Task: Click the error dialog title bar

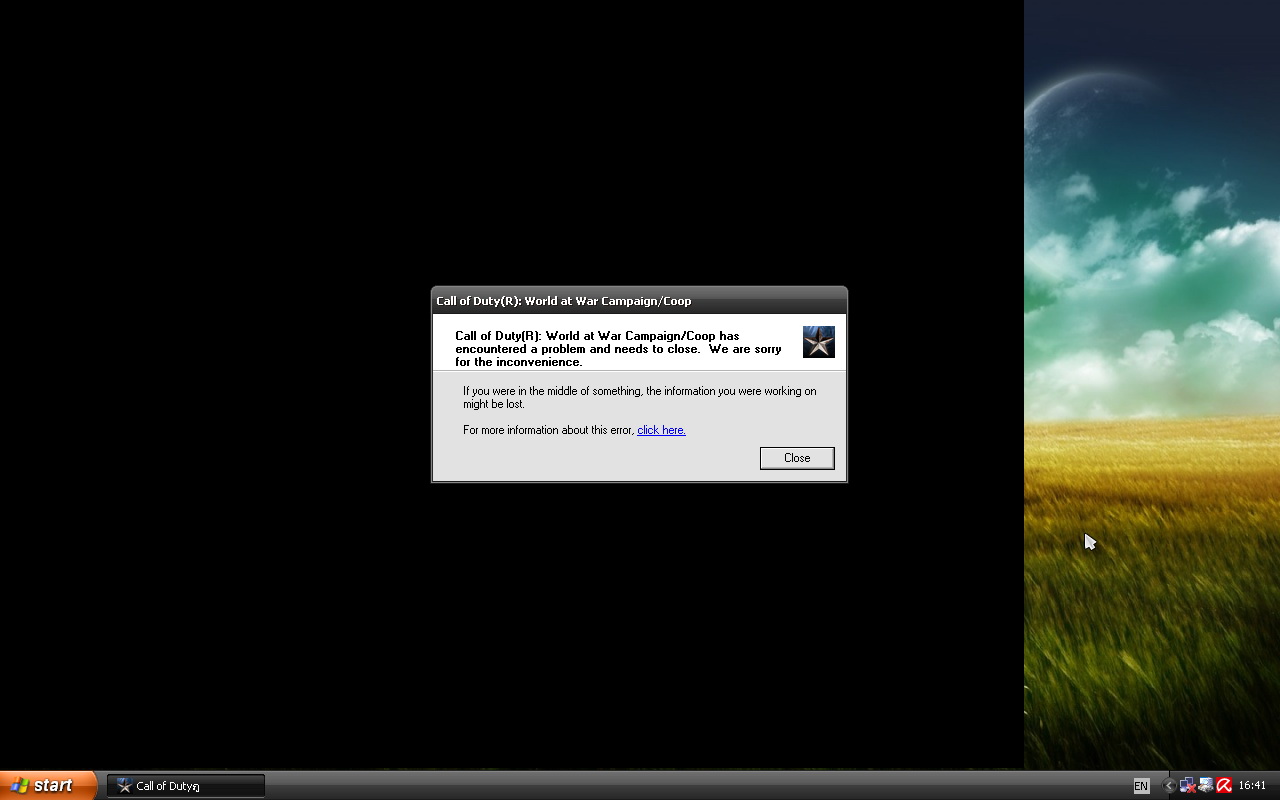Action: click(x=639, y=301)
